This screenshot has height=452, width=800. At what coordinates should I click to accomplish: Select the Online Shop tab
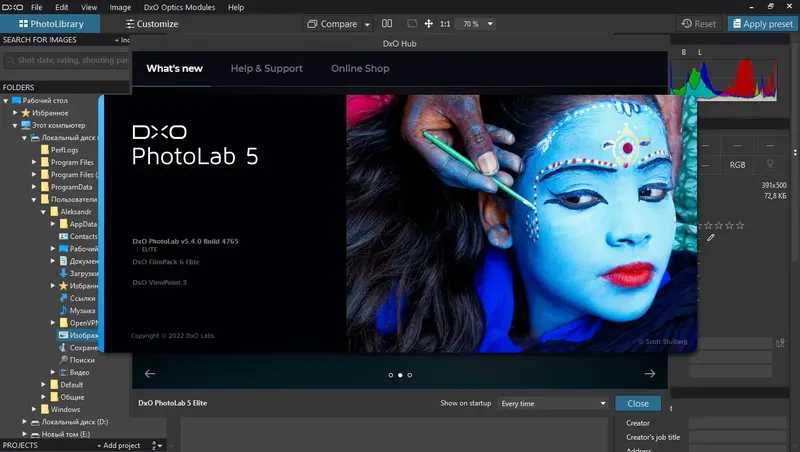click(x=360, y=68)
